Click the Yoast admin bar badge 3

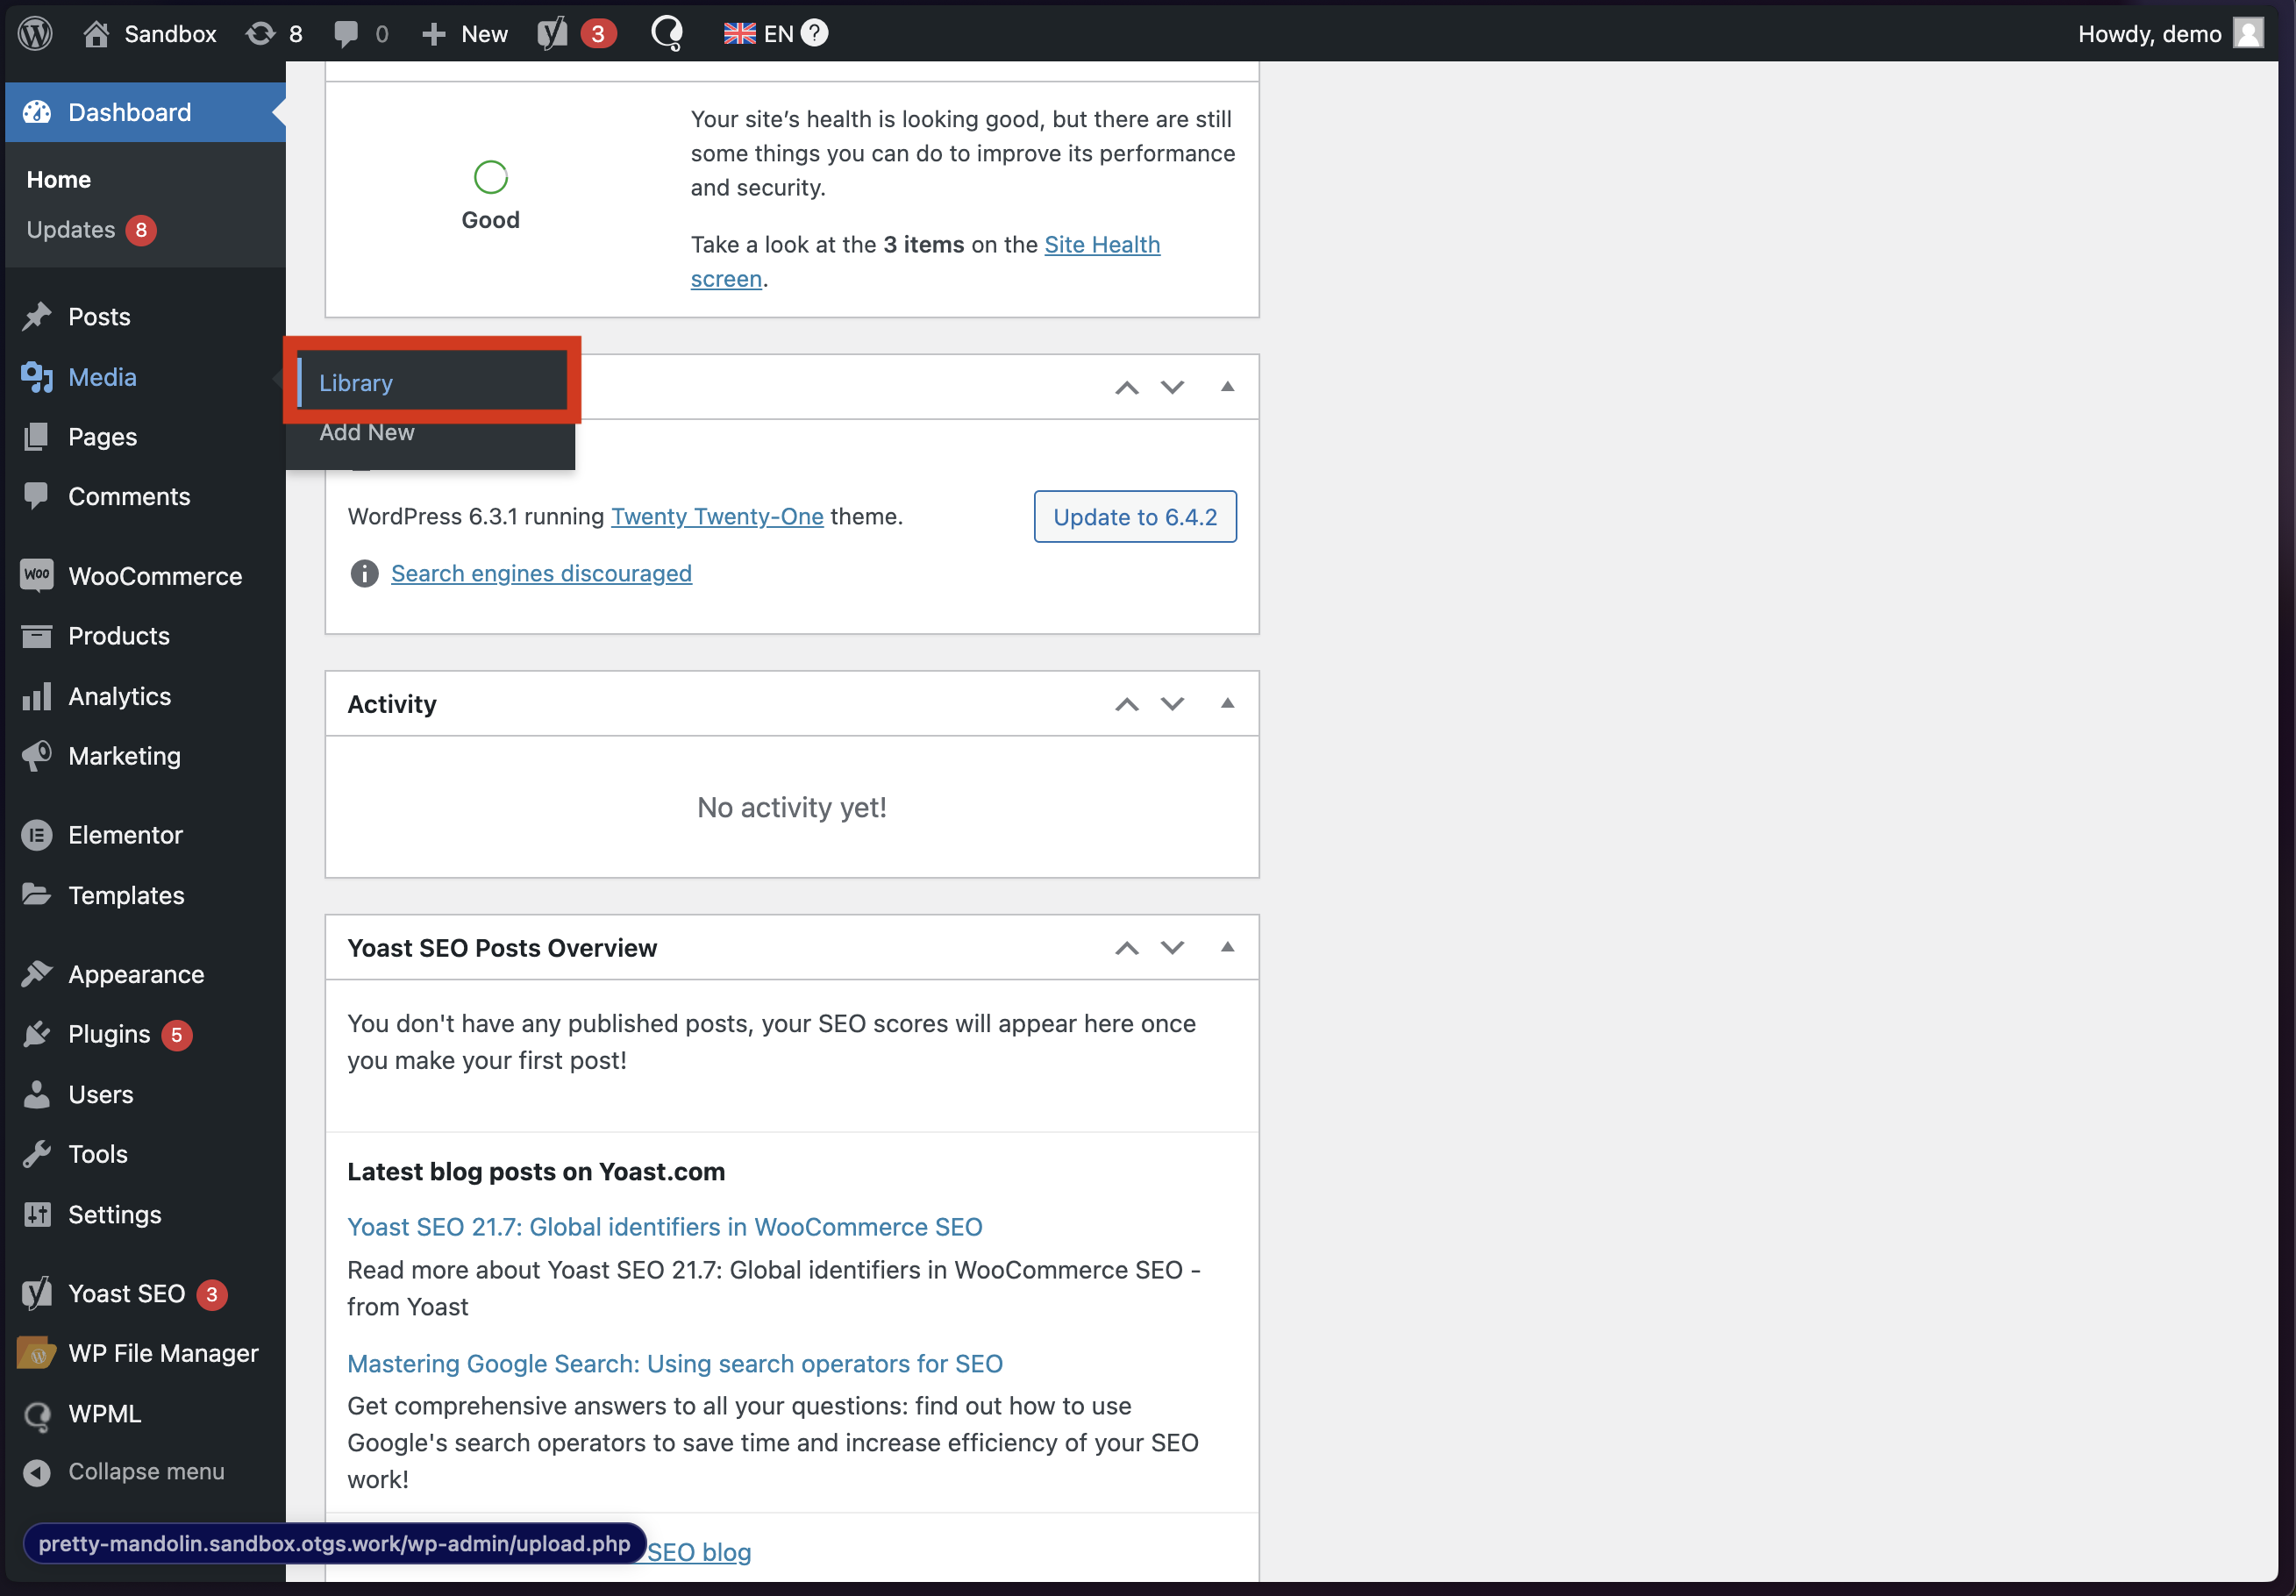[x=598, y=34]
